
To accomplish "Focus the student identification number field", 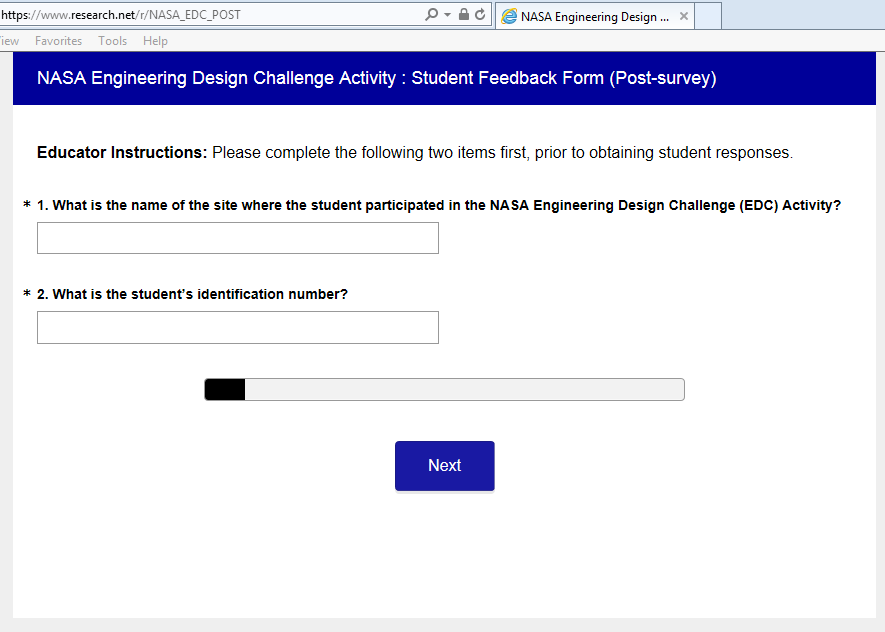I will click(238, 327).
